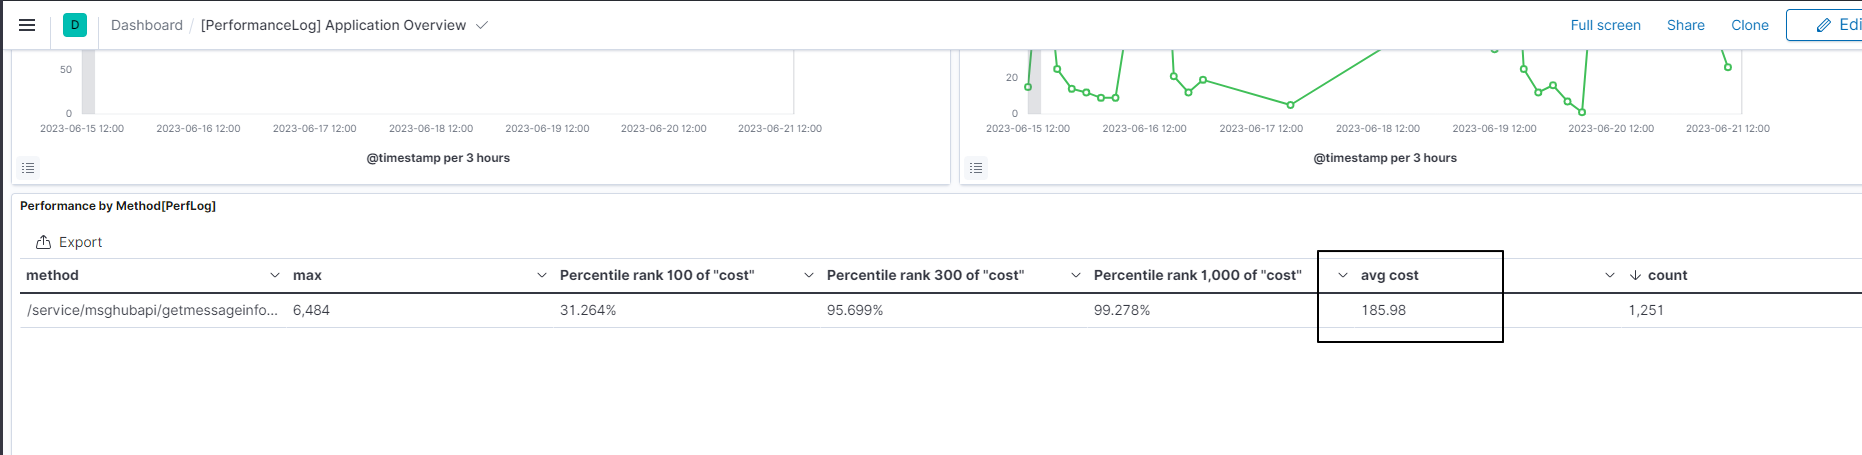Open the max column options chevron
This screenshot has width=1862, height=455.
point(542,275)
